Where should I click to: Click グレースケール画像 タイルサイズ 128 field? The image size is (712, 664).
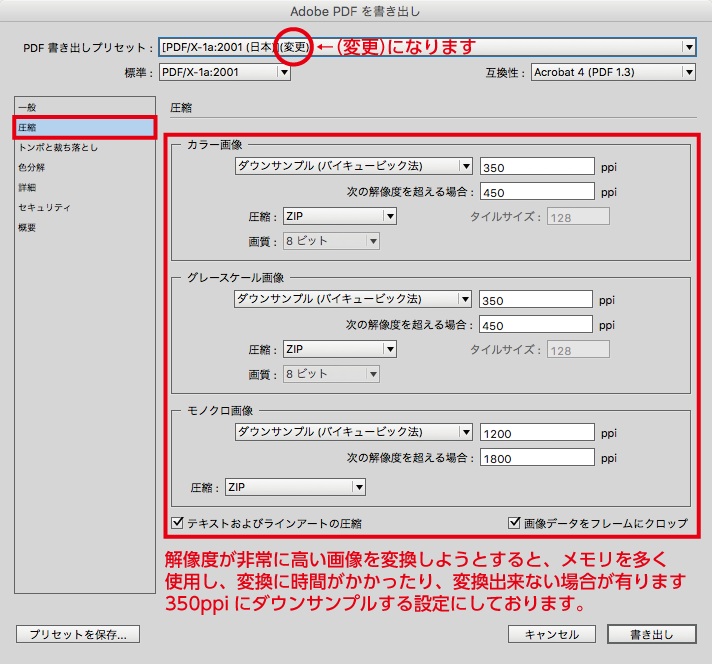[x=578, y=350]
